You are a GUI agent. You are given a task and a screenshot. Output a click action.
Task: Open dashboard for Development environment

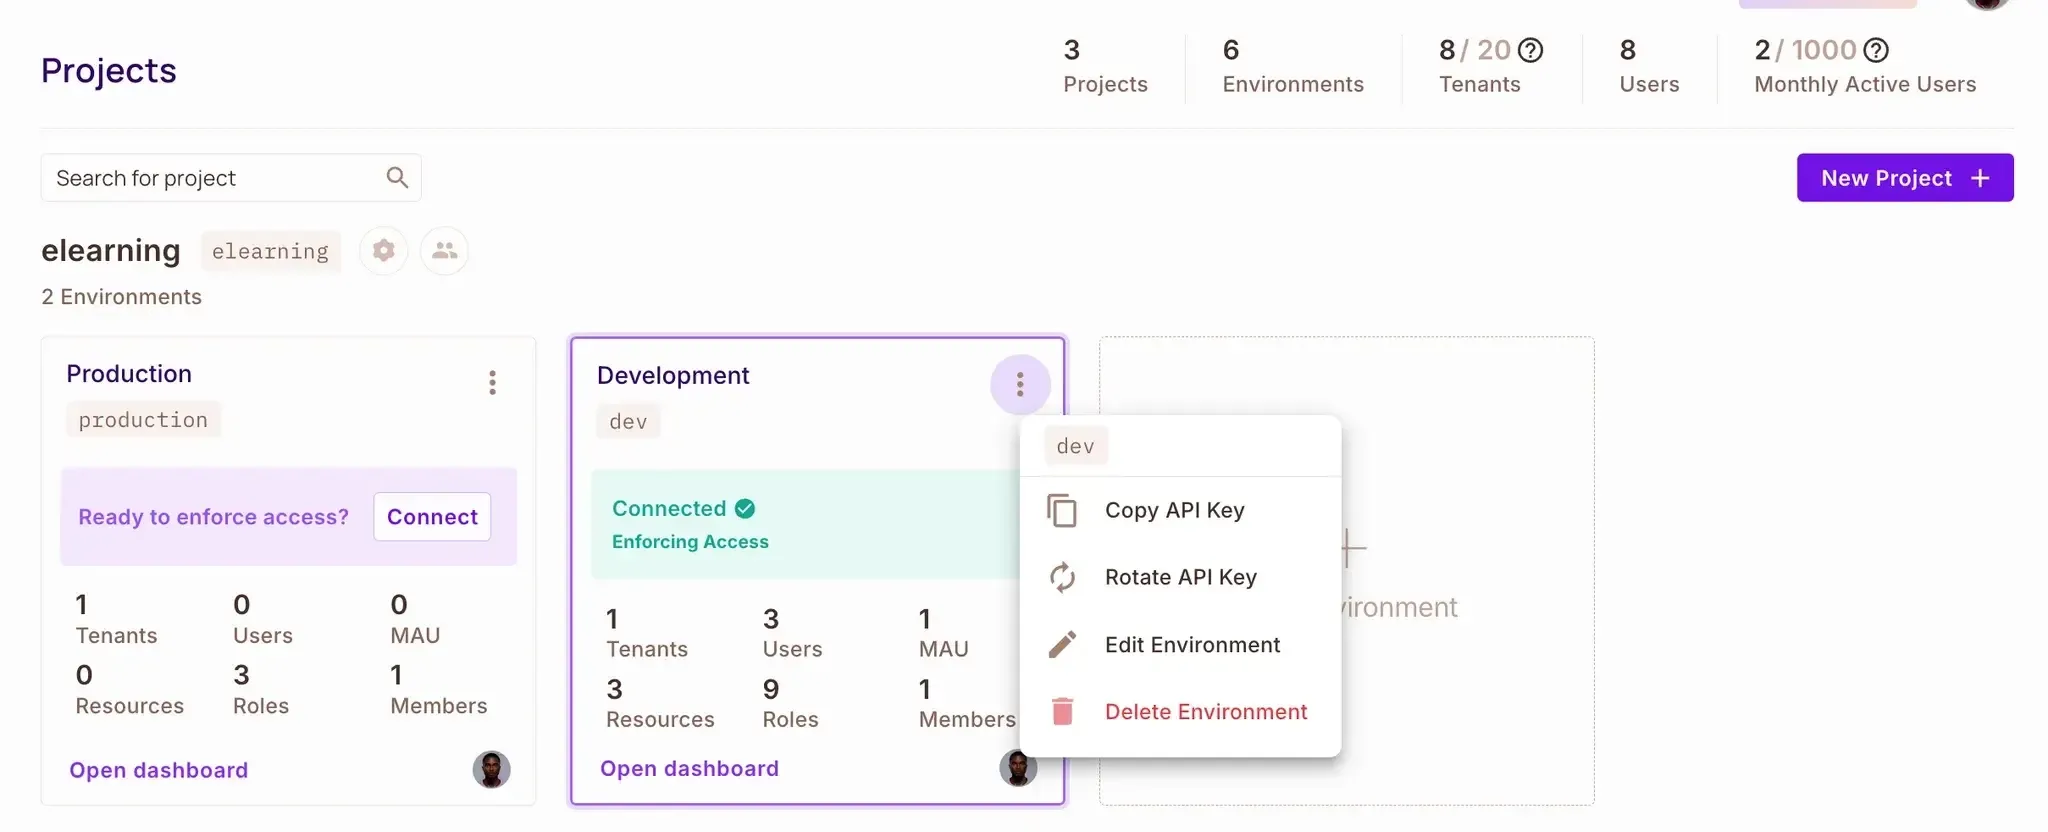coord(689,768)
